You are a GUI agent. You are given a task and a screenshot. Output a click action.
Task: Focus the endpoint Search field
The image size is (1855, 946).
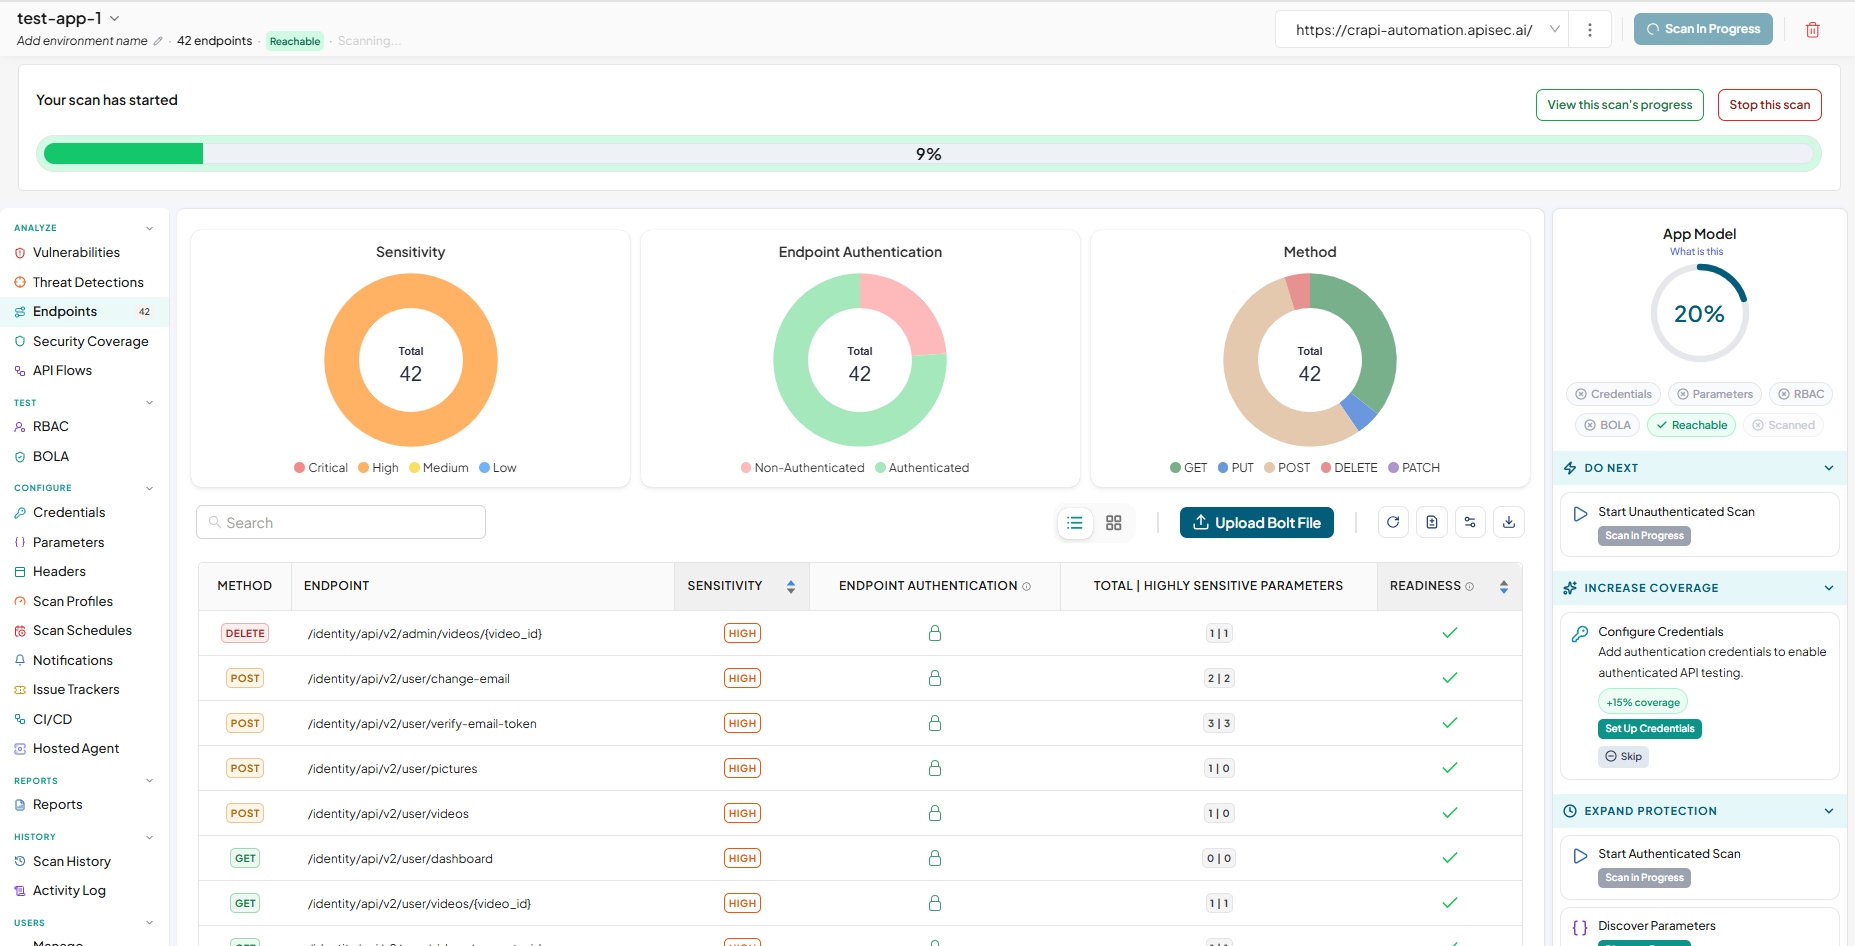point(341,522)
